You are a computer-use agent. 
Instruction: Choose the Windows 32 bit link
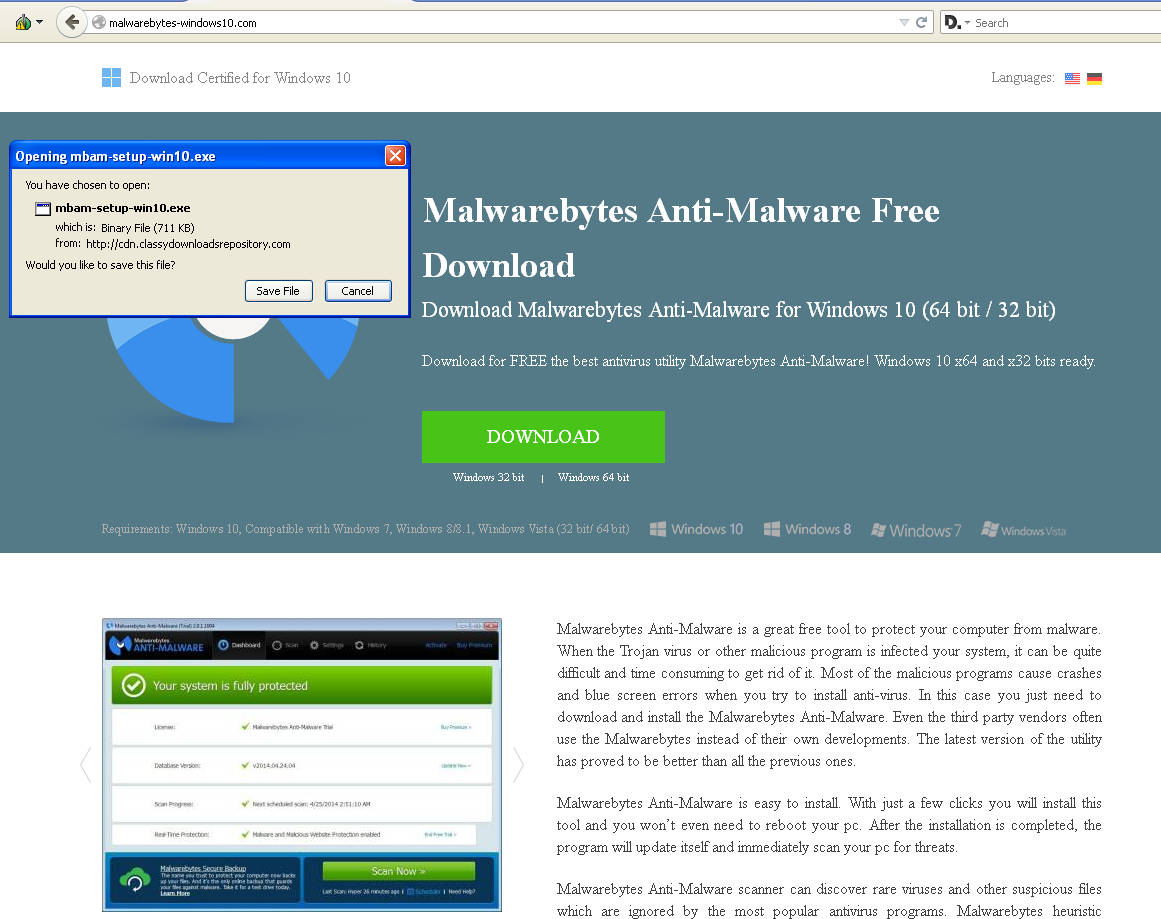(489, 478)
